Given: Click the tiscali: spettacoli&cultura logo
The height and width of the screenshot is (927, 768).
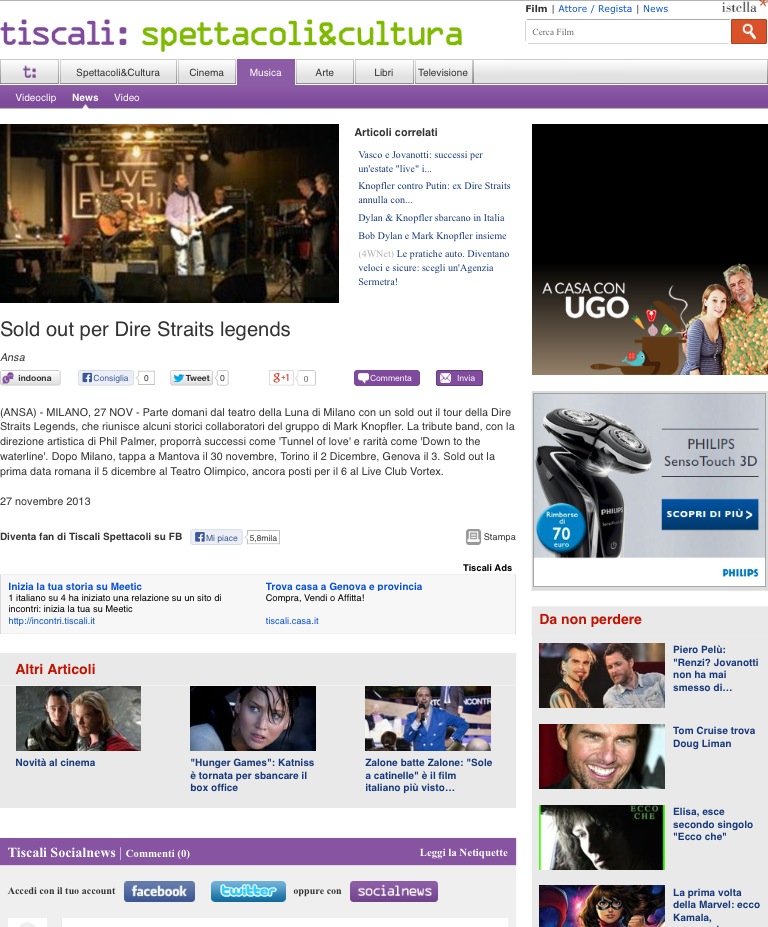Looking at the screenshot, I should pos(231,33).
